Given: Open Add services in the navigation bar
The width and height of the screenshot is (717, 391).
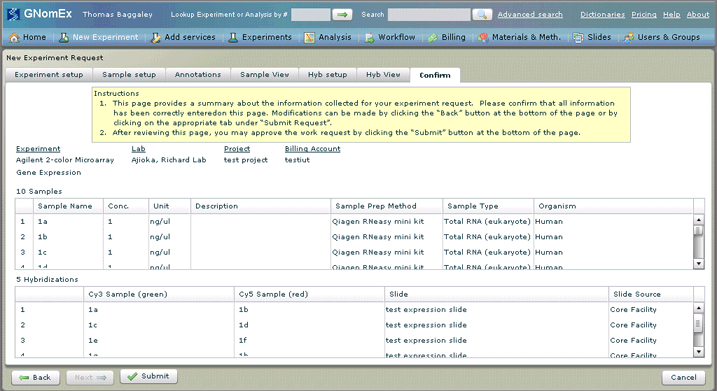Looking at the screenshot, I should point(183,37).
